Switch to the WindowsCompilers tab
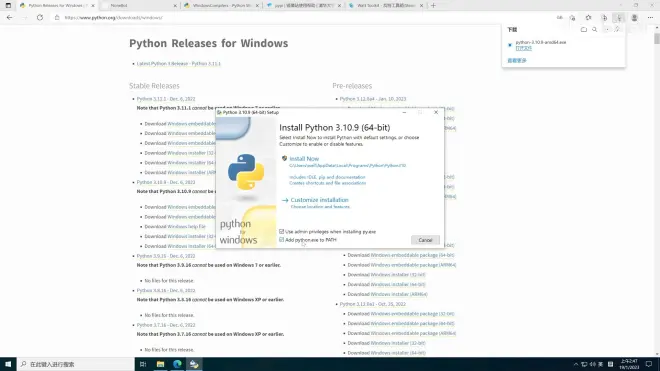Image resolution: width=660 pixels, height=371 pixels. pyautogui.click(x=221, y=5)
